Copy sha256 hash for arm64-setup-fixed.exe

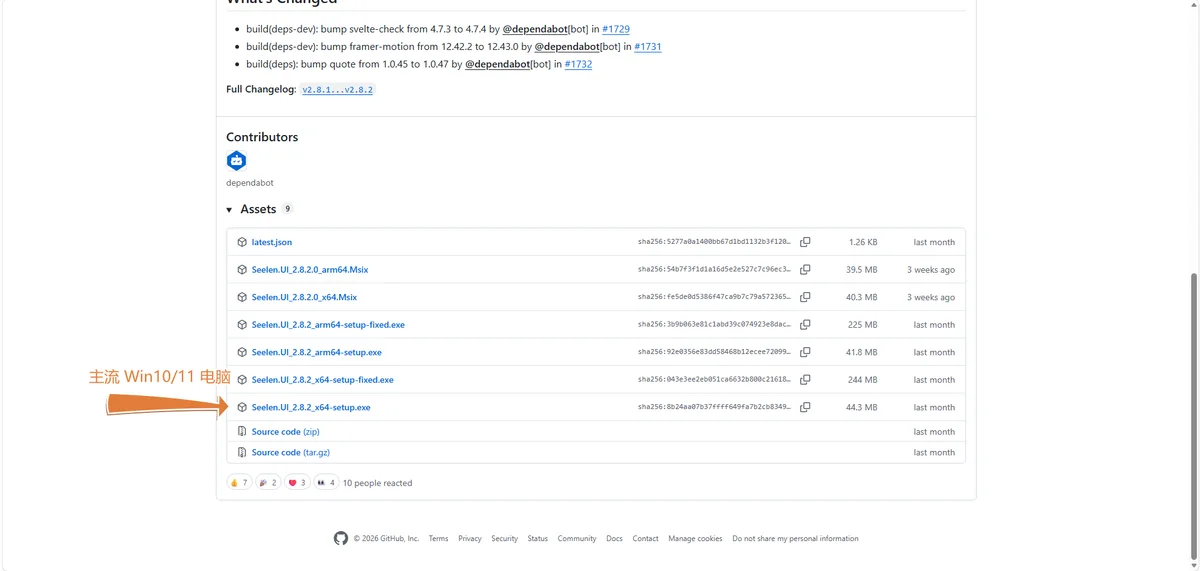pyautogui.click(x=805, y=325)
